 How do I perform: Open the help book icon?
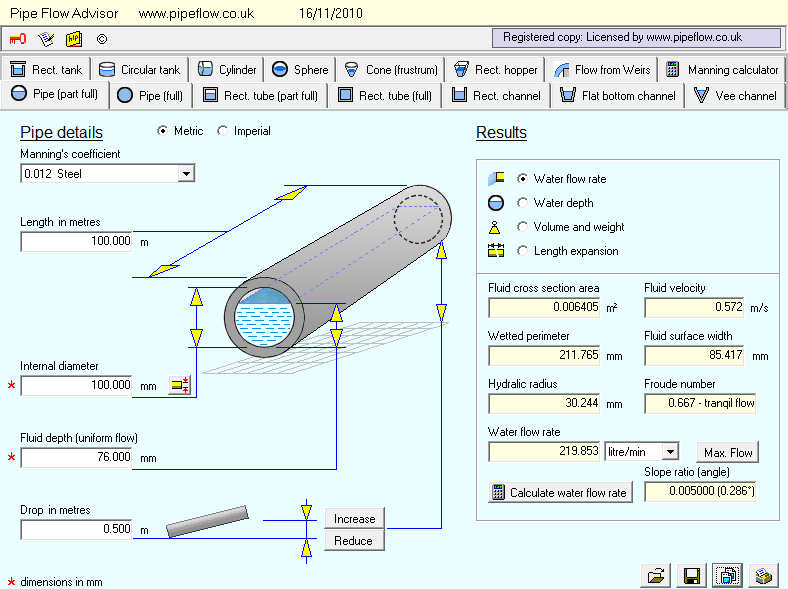coord(74,39)
